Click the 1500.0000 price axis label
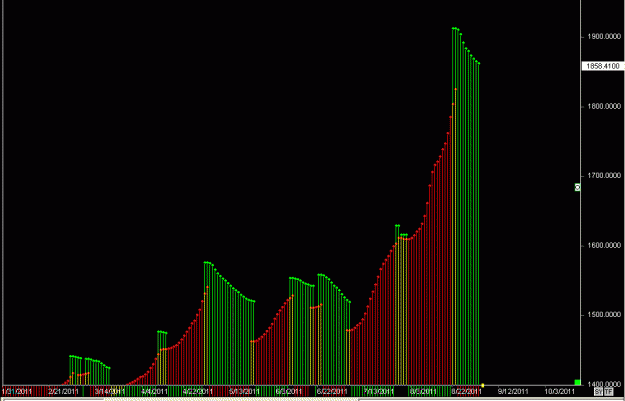The height and width of the screenshot is (401, 625). [x=604, y=315]
